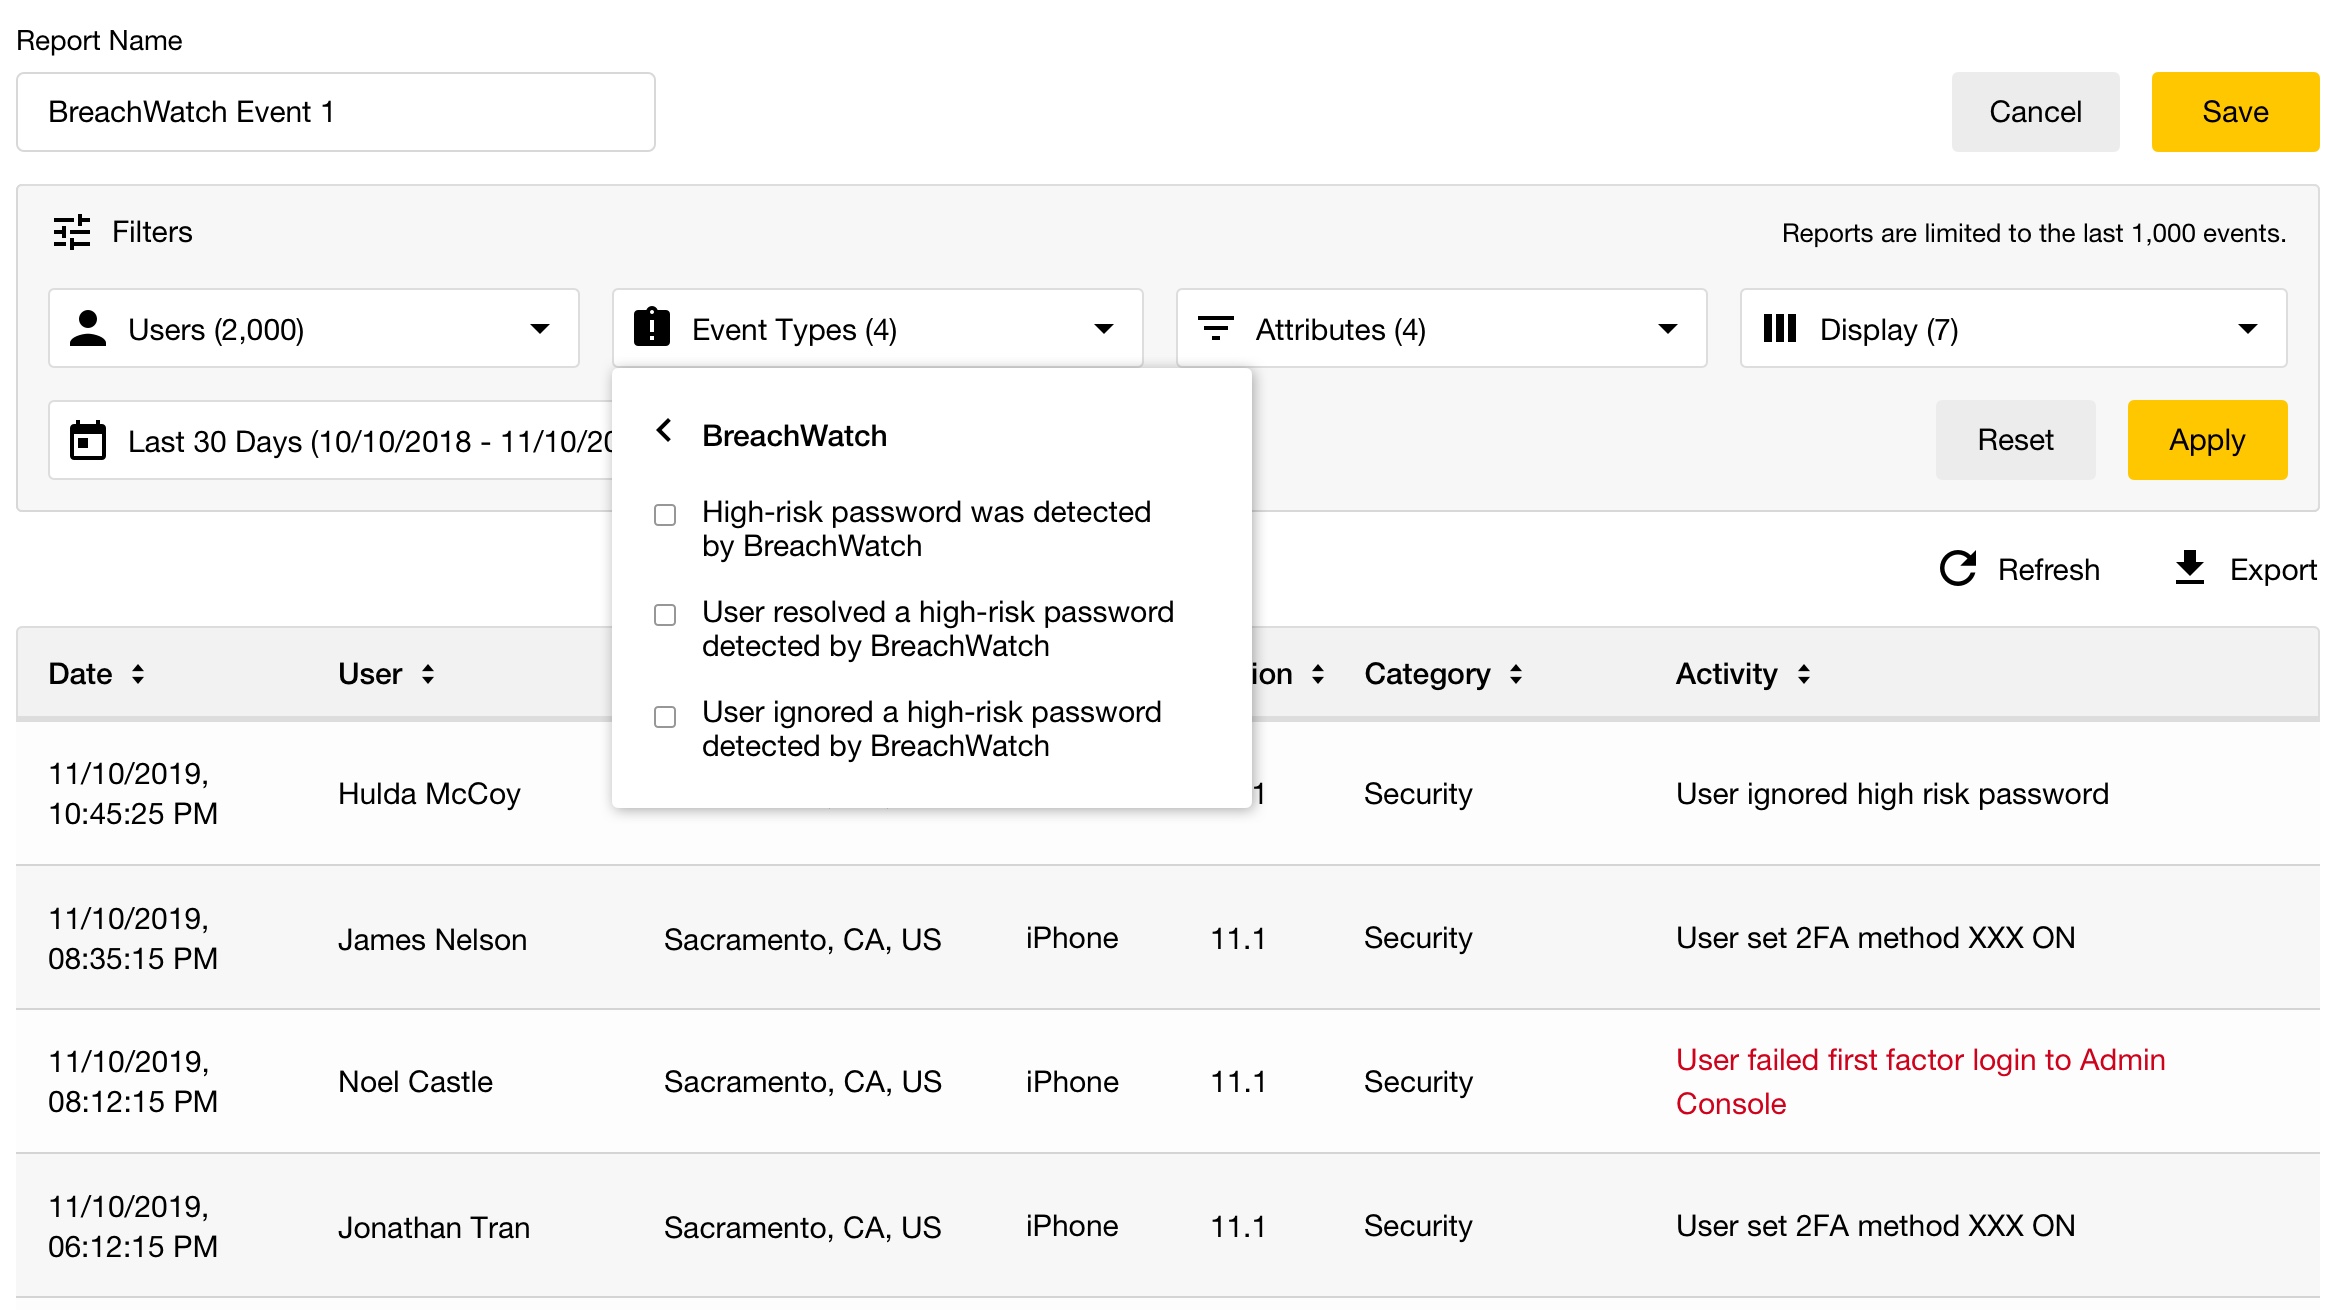The height and width of the screenshot is (1310, 2346).
Task: Click the Users person icon
Action: pyautogui.click(x=88, y=329)
